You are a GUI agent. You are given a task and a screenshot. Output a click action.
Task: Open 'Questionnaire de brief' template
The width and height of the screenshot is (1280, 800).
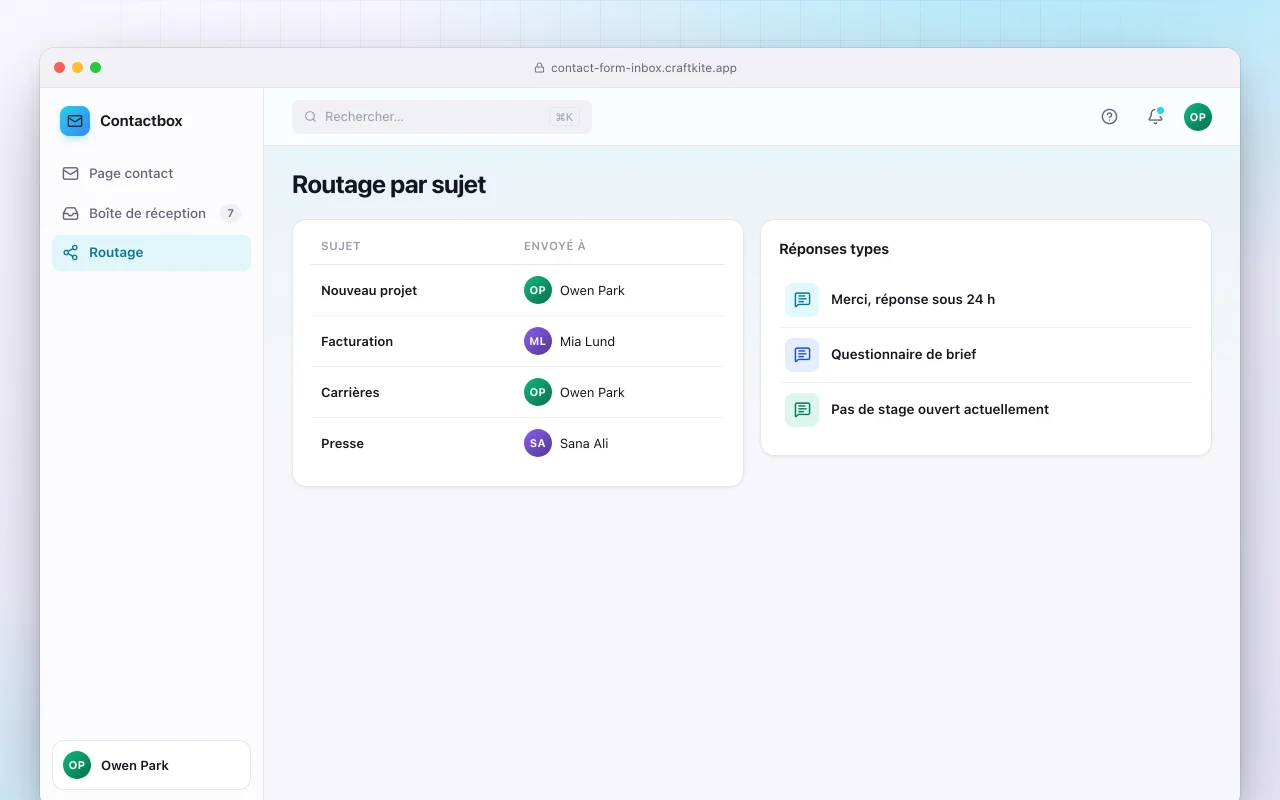(x=986, y=355)
